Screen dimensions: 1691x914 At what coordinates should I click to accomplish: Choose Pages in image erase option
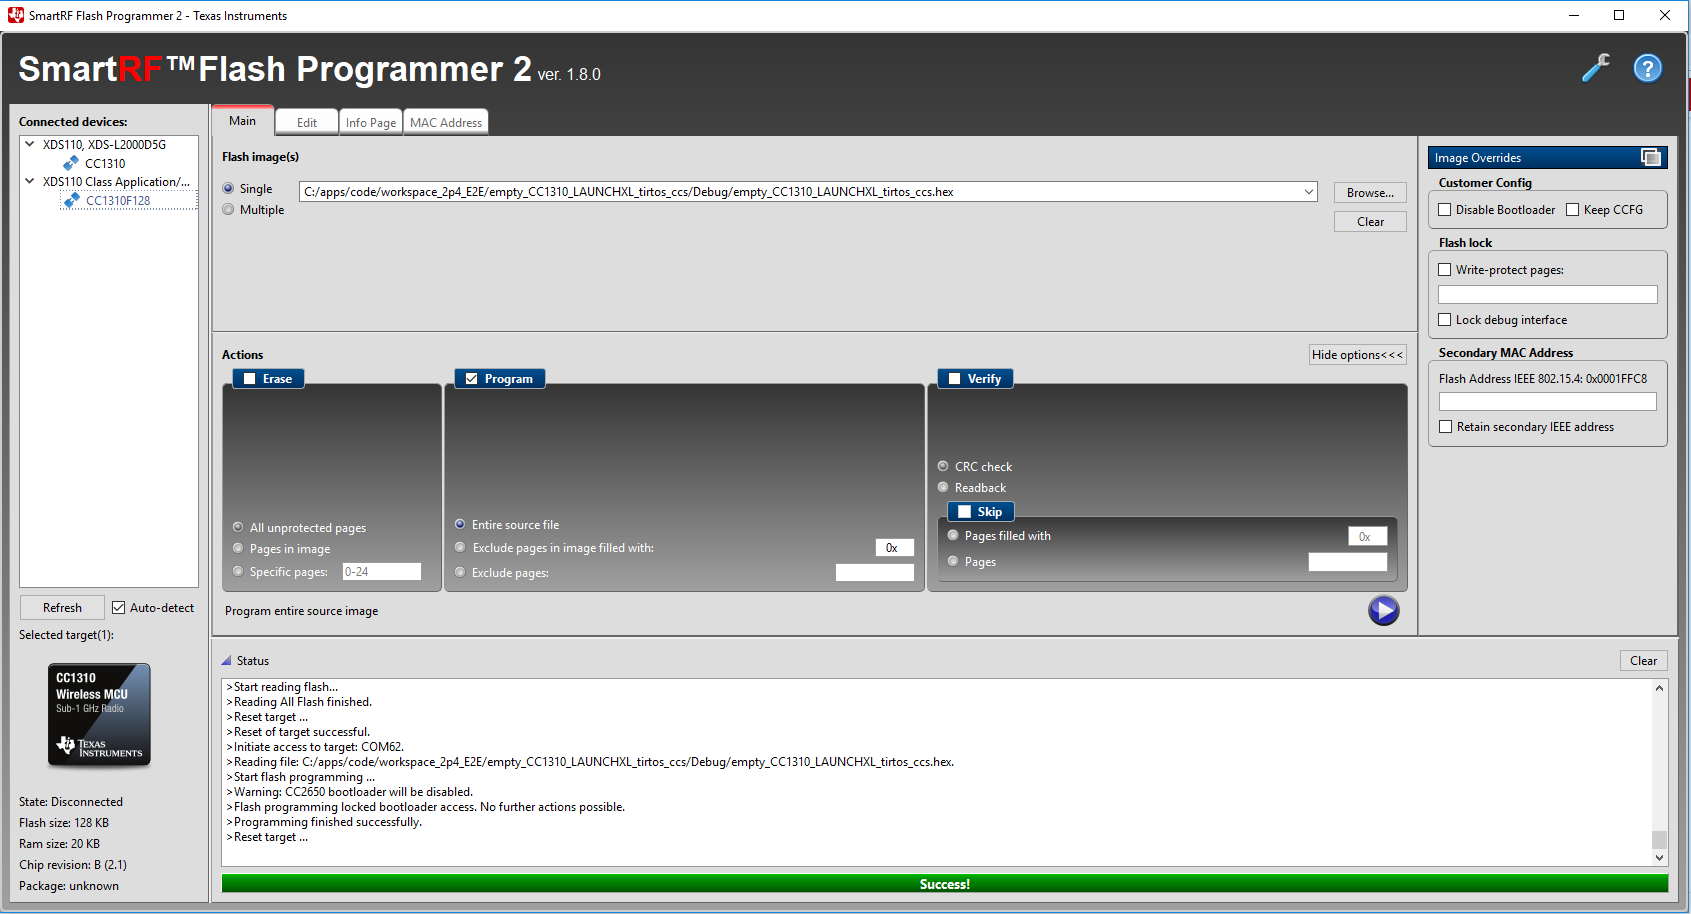coord(238,548)
